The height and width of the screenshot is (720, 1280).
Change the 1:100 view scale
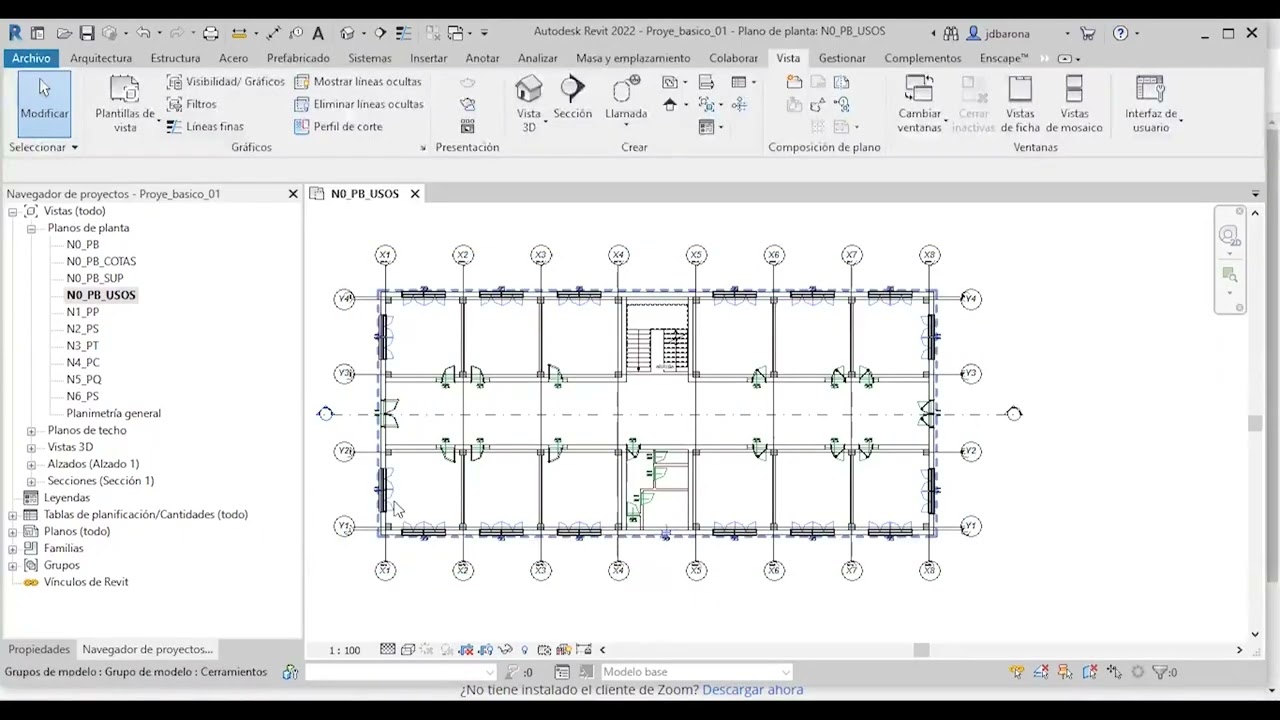click(344, 650)
